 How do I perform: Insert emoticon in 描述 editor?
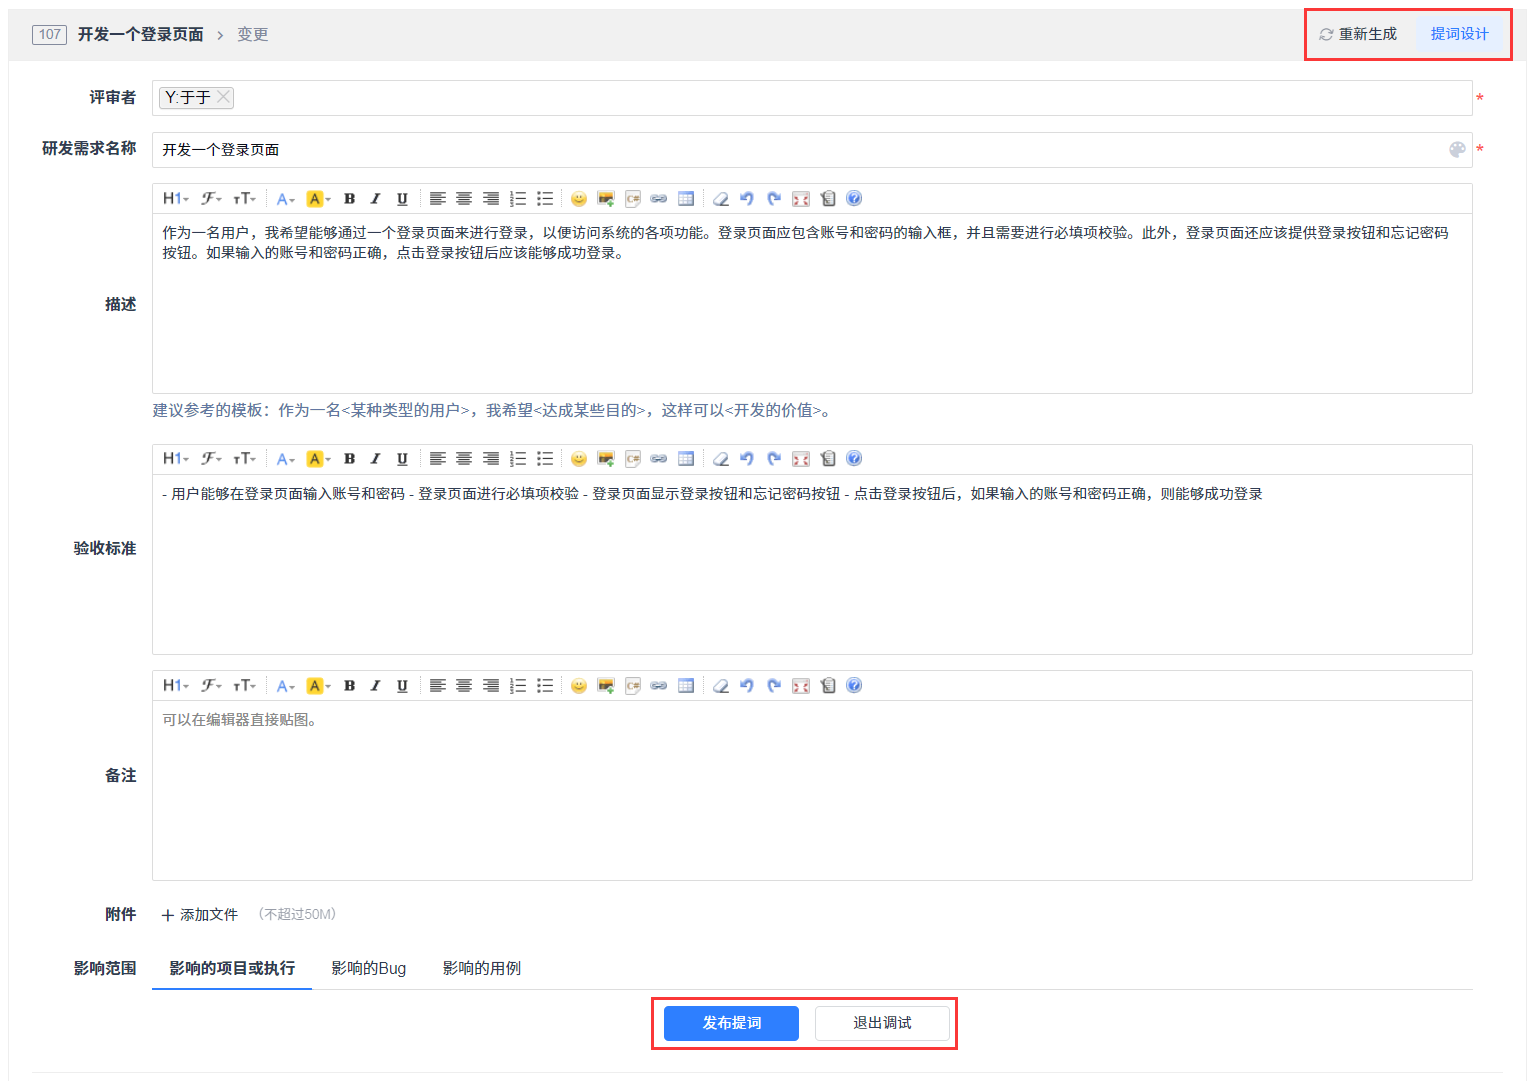[x=579, y=199]
